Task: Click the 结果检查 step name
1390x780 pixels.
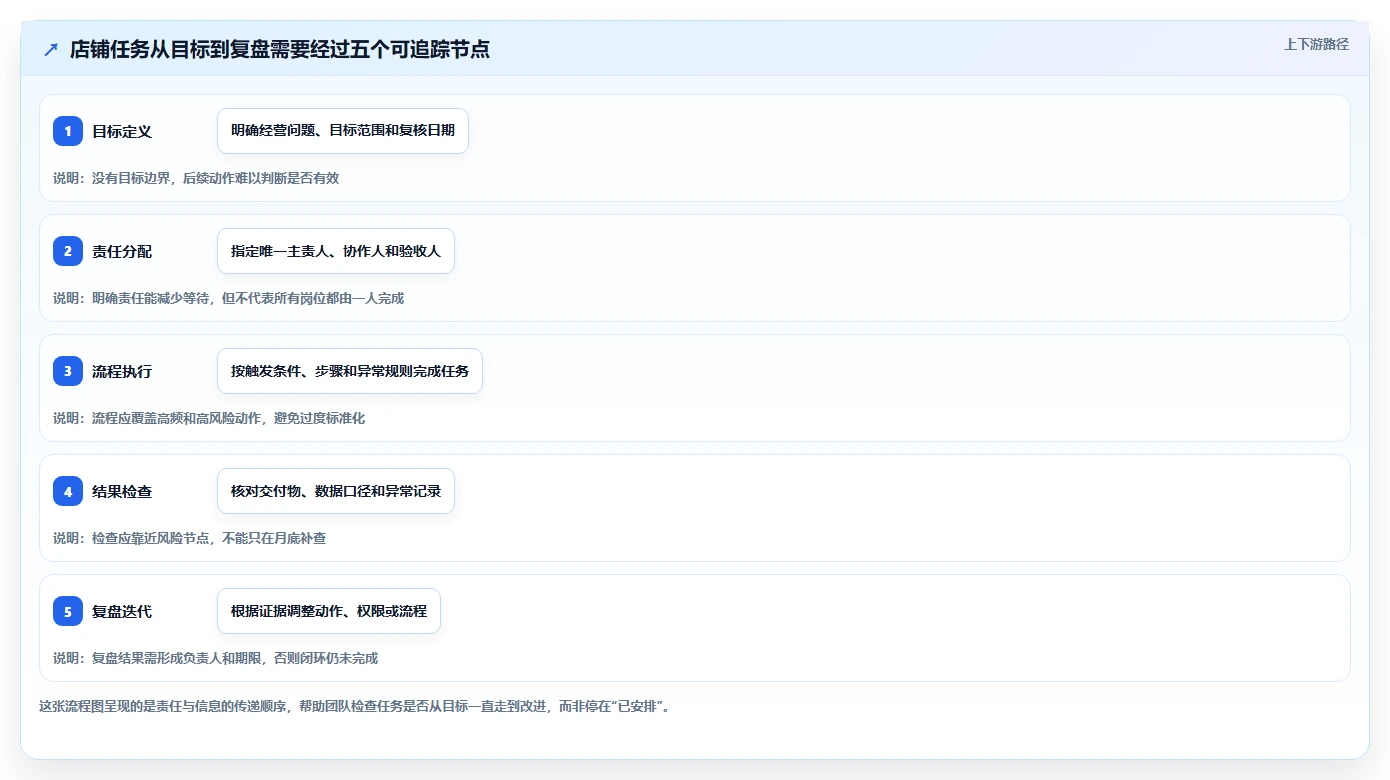Action: [122, 491]
